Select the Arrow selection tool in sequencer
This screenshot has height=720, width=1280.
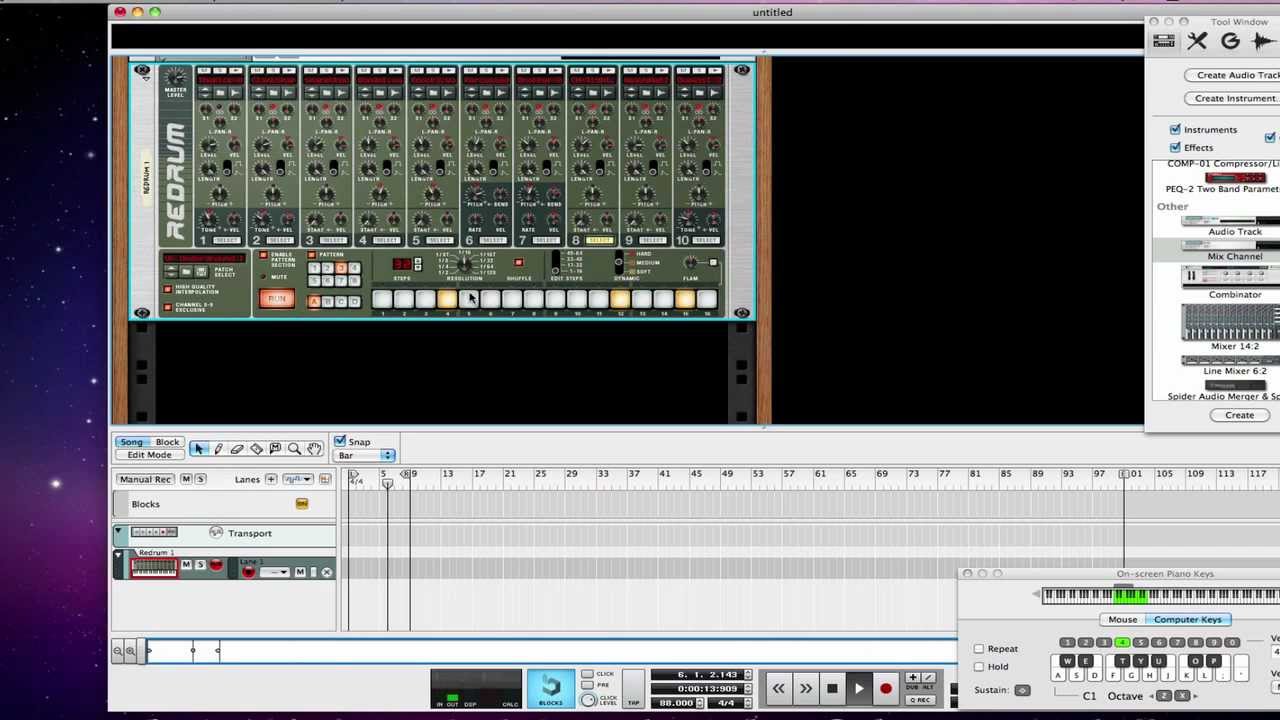(199, 449)
